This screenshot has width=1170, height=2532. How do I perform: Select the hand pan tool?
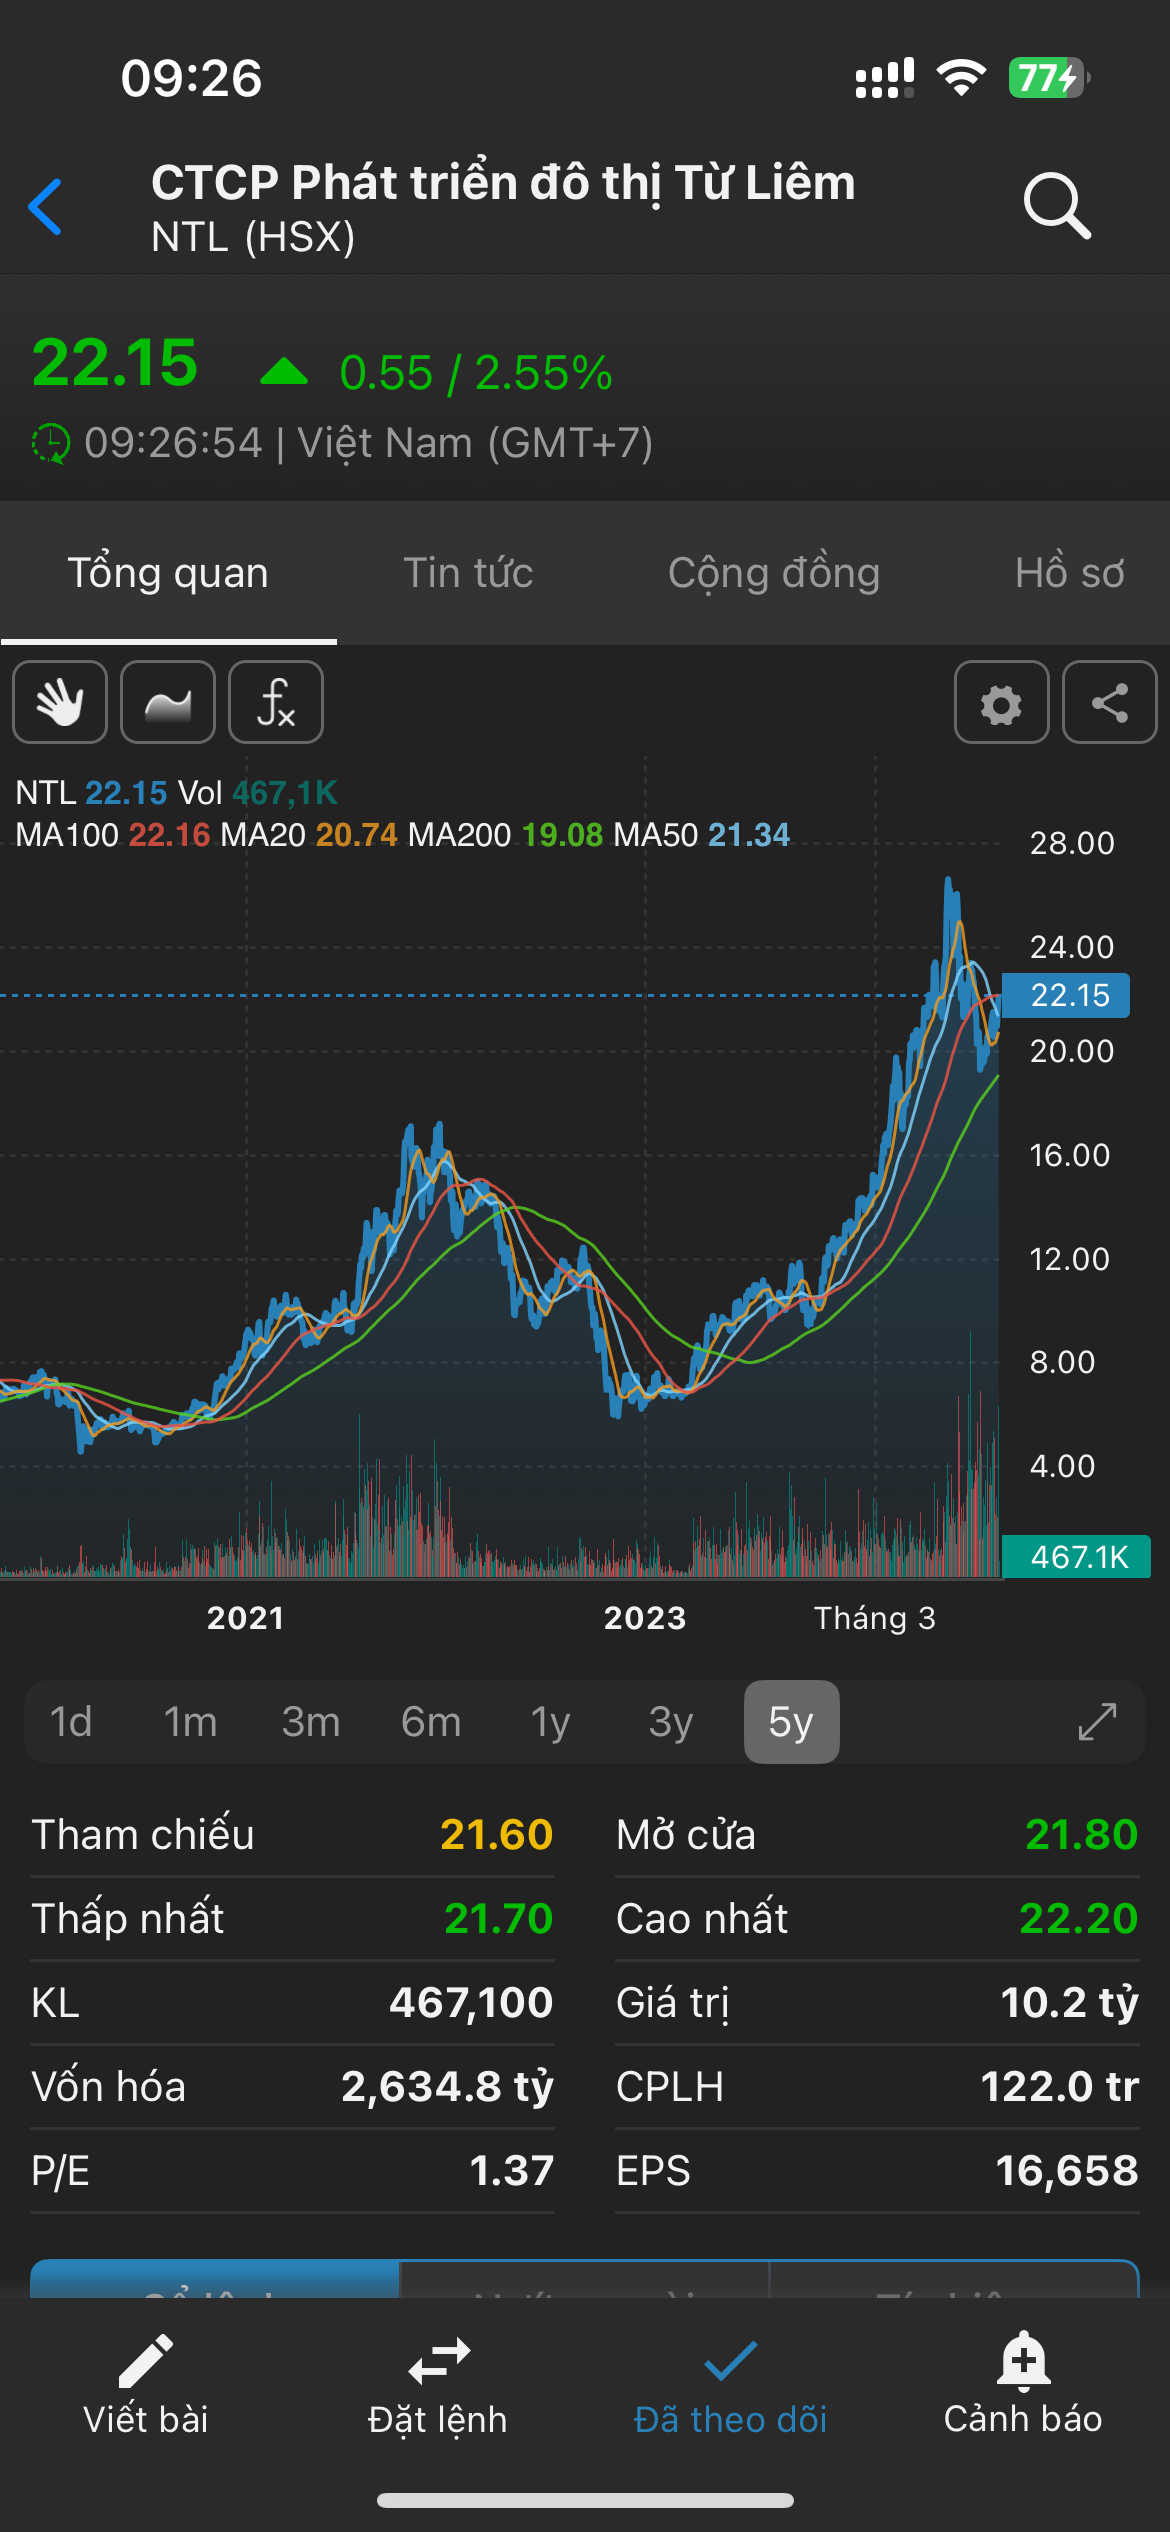pyautogui.click(x=60, y=702)
